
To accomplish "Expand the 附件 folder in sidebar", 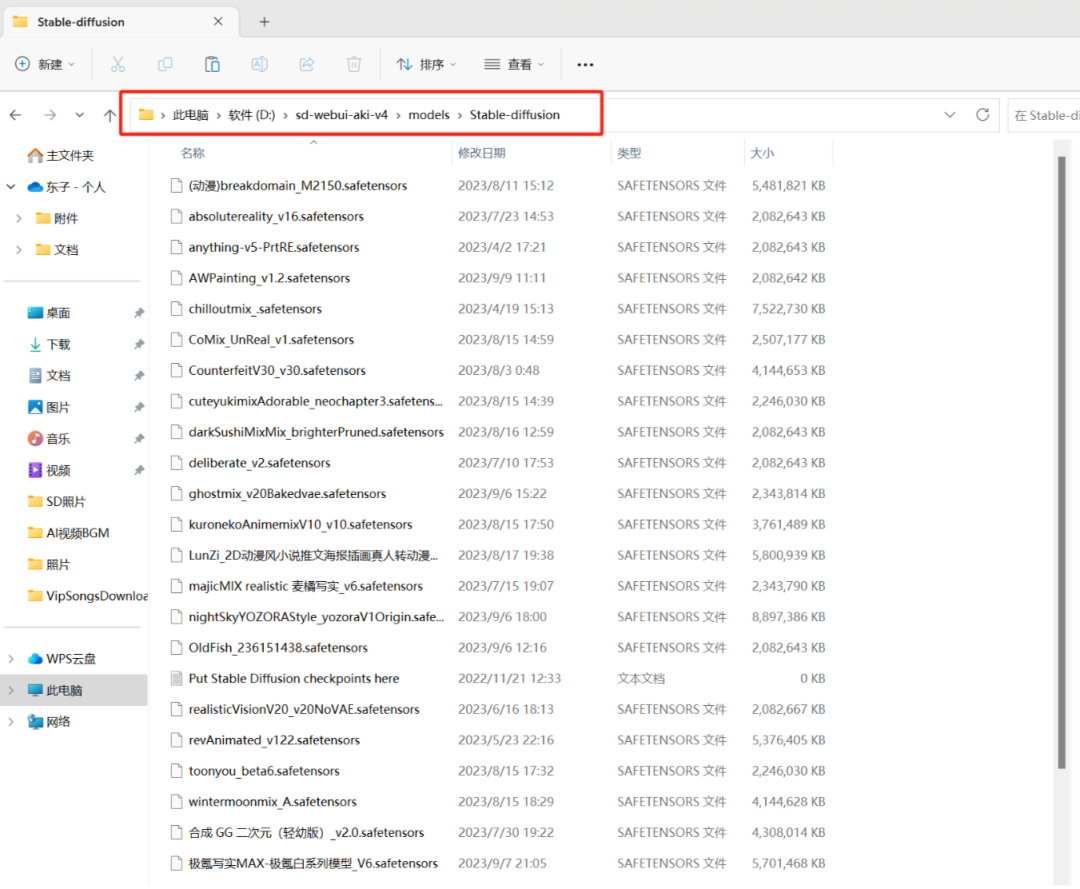I will 19,218.
